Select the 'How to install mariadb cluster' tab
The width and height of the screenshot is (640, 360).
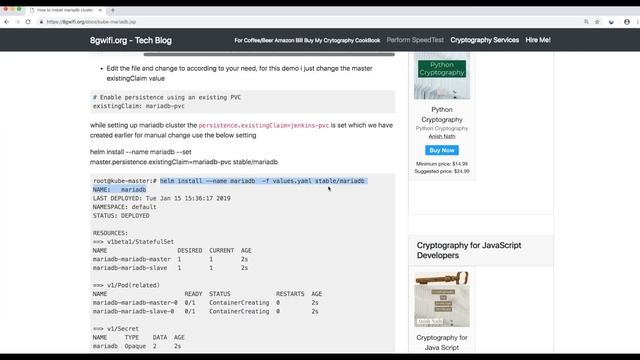click(65, 10)
